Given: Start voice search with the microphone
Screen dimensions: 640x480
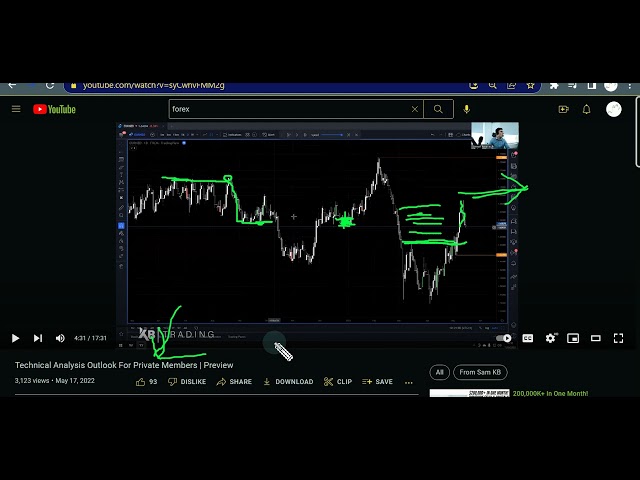Looking at the screenshot, I should [466, 109].
